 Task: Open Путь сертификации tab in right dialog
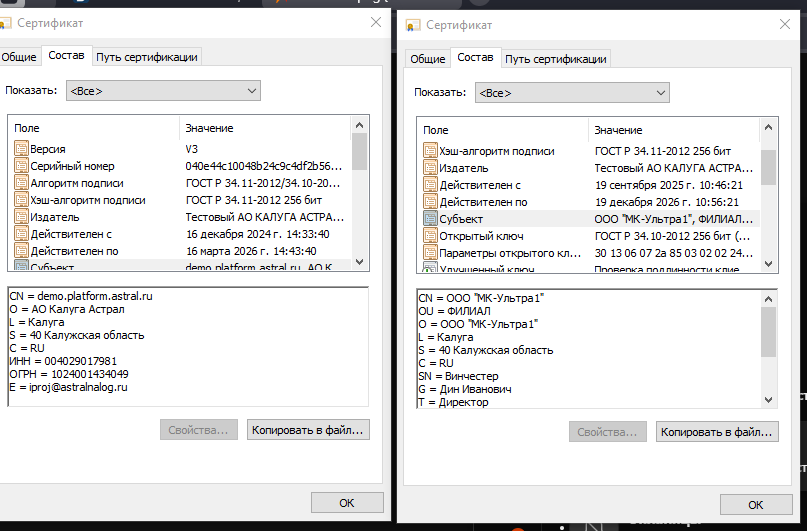(555, 59)
